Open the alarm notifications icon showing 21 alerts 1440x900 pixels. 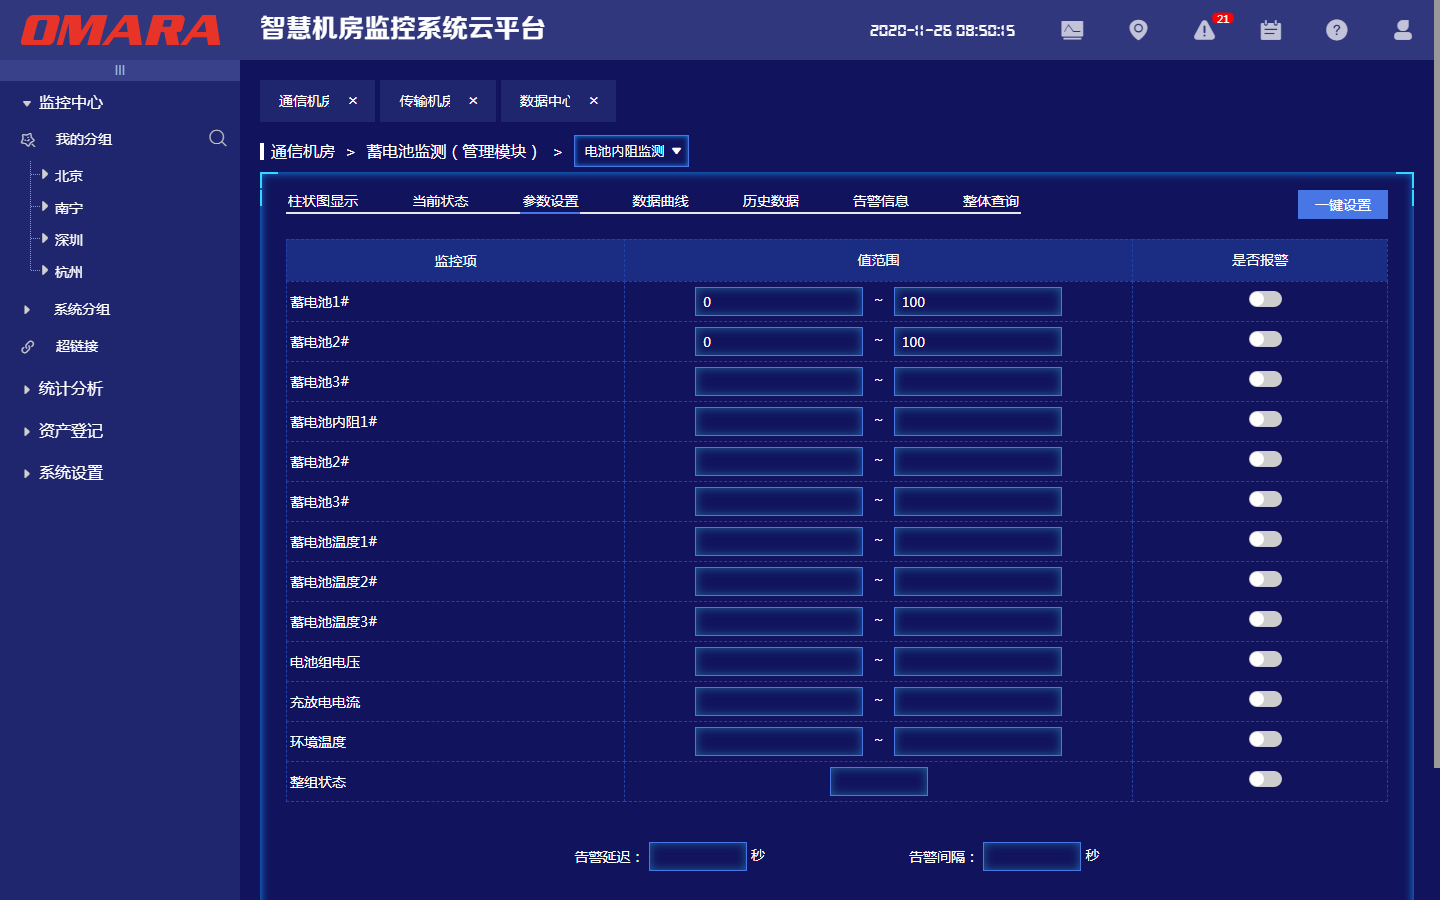1204,31
